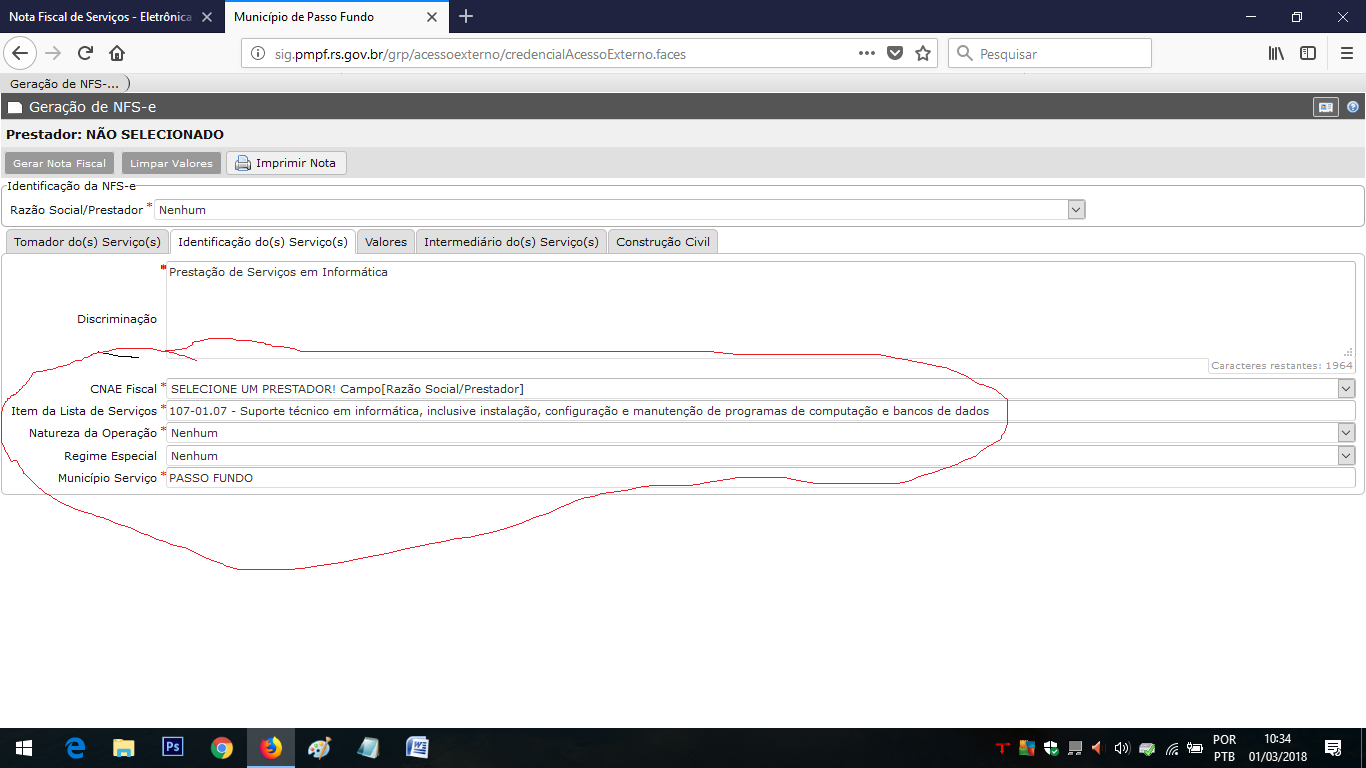The image size is (1366, 768).
Task: Open the Windows notification center
Action: tap(1332, 748)
